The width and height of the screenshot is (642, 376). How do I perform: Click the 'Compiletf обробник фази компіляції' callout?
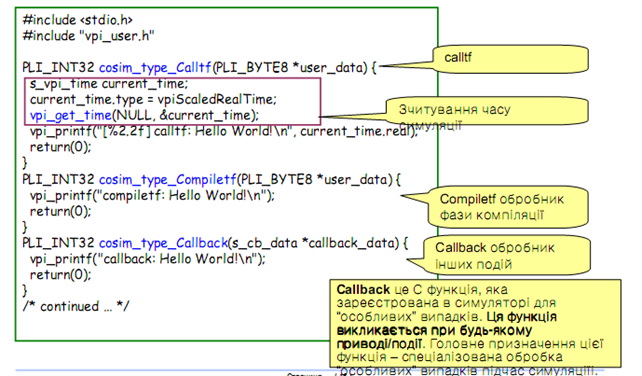(x=508, y=207)
